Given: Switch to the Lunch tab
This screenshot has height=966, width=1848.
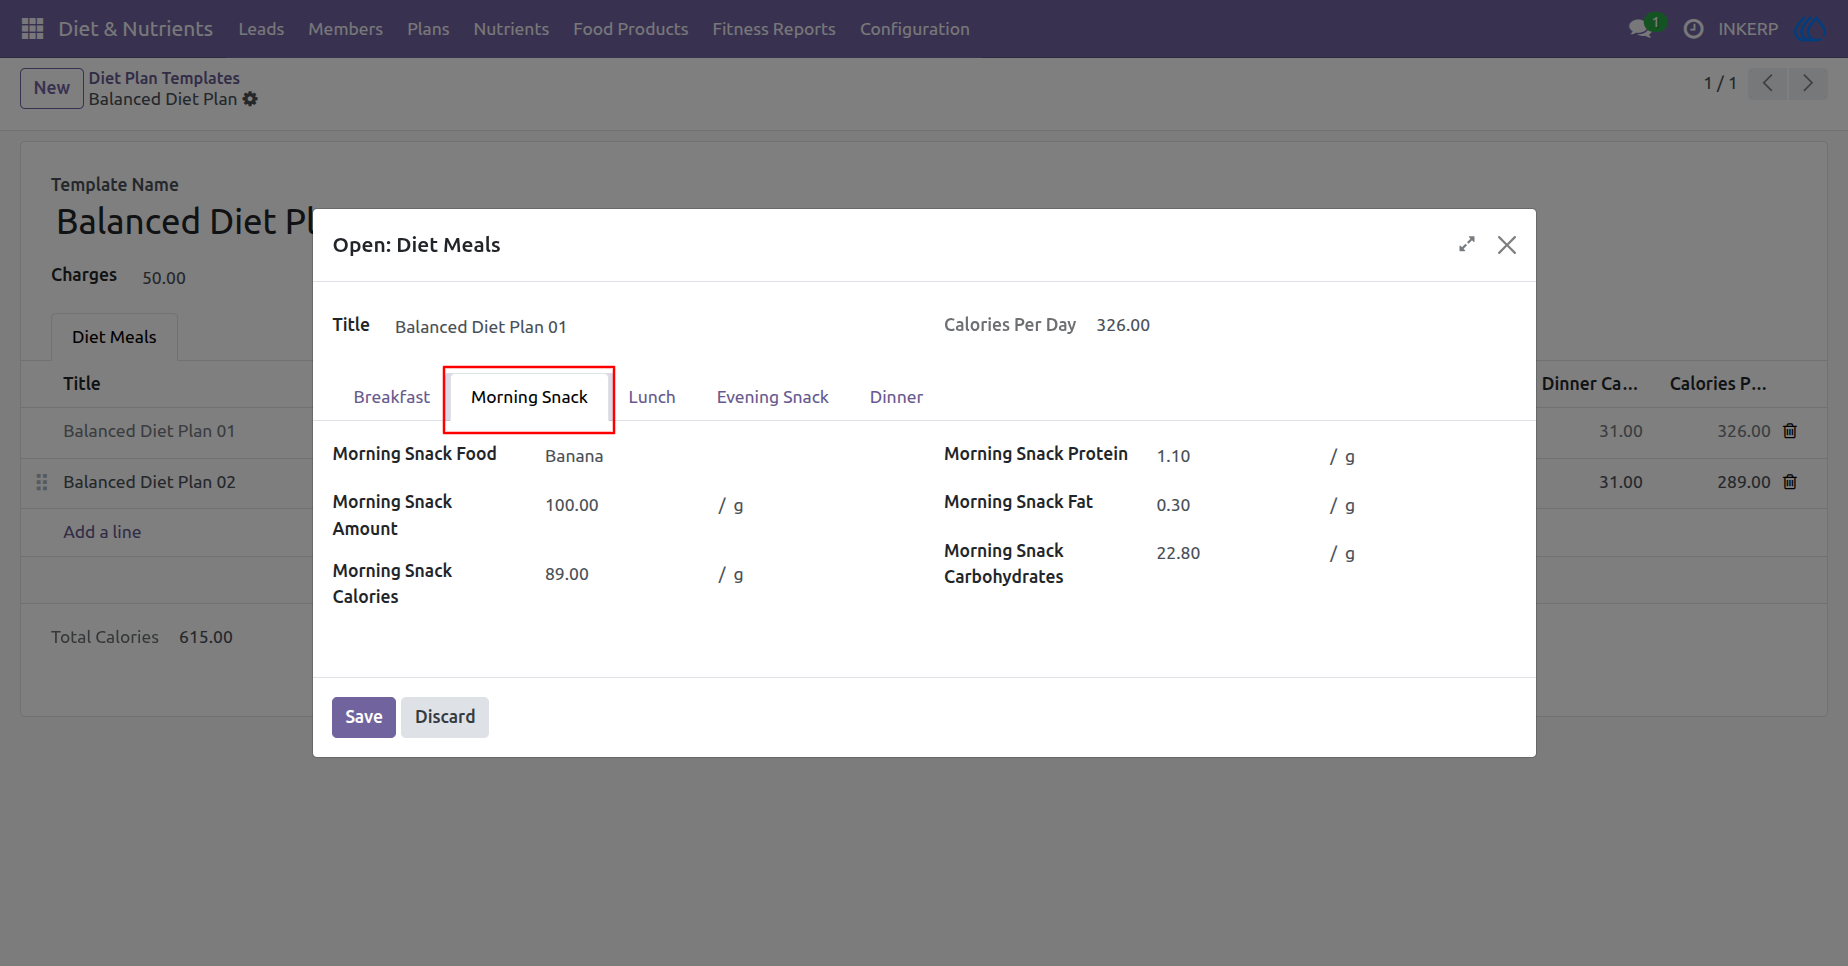Looking at the screenshot, I should (652, 397).
